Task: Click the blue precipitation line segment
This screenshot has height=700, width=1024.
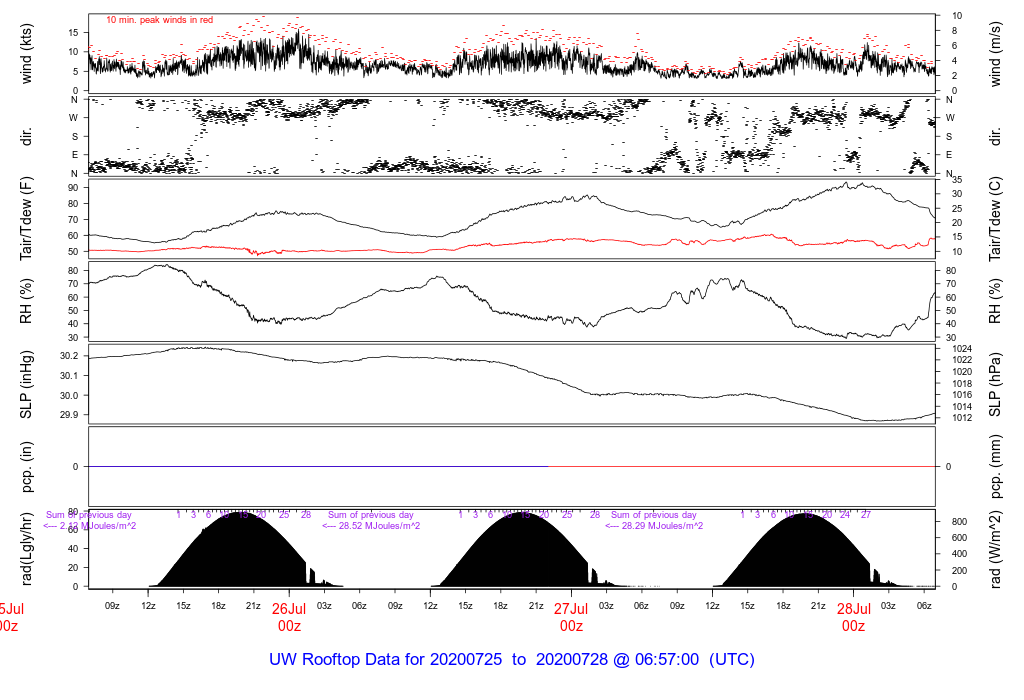Action: coord(318,466)
